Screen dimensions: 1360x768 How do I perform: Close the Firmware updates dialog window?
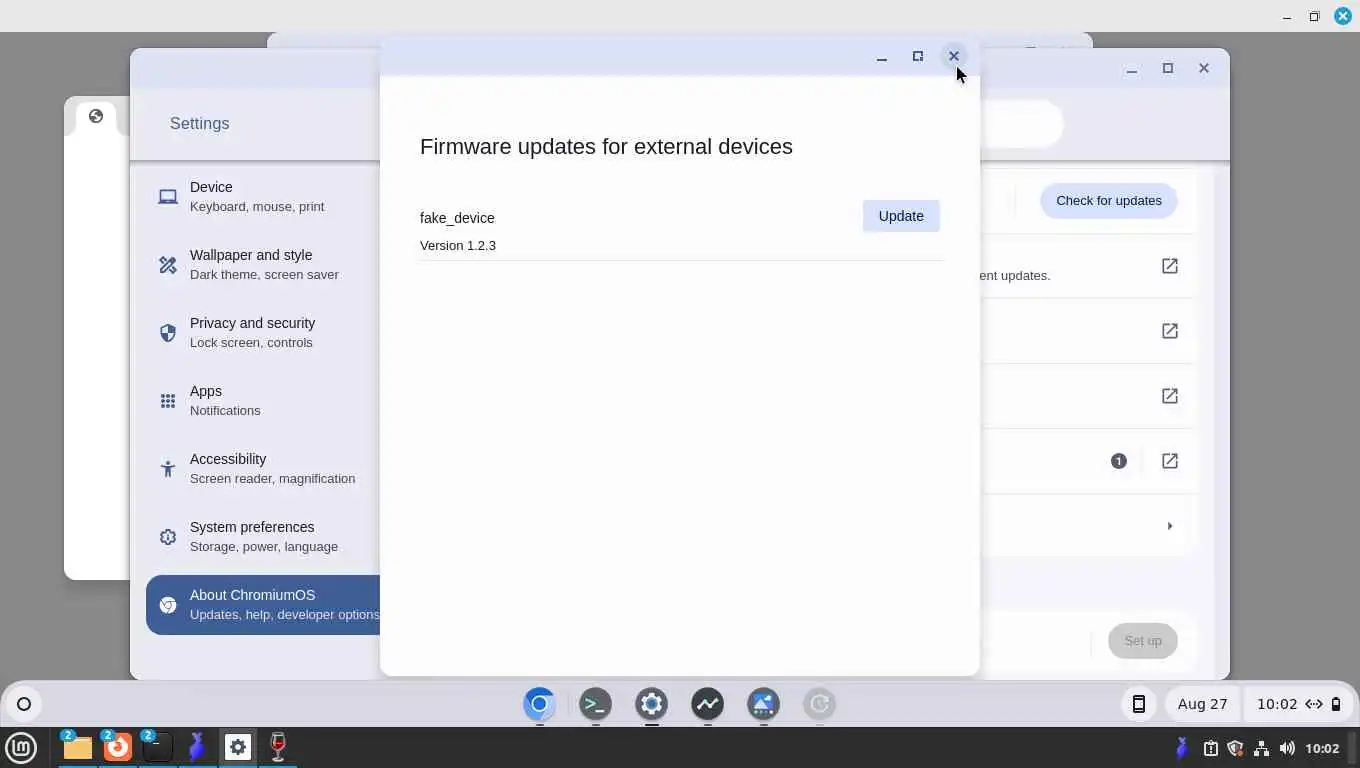(954, 56)
